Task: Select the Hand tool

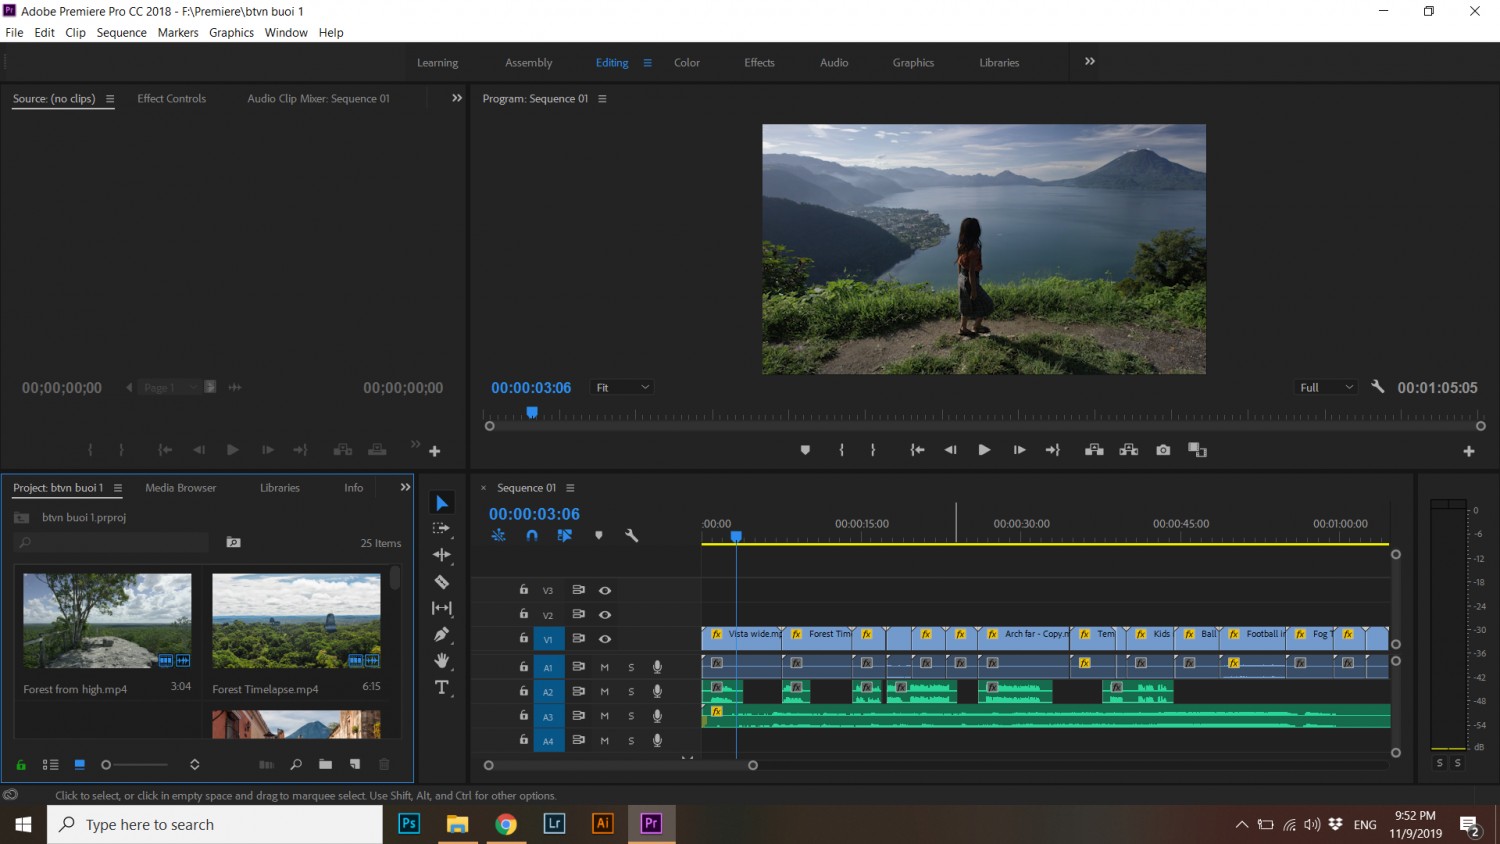Action: pyautogui.click(x=442, y=661)
